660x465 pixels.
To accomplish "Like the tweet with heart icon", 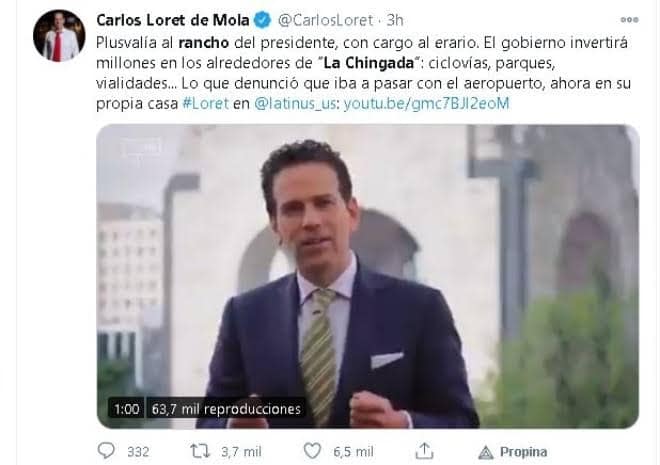I will click(312, 451).
